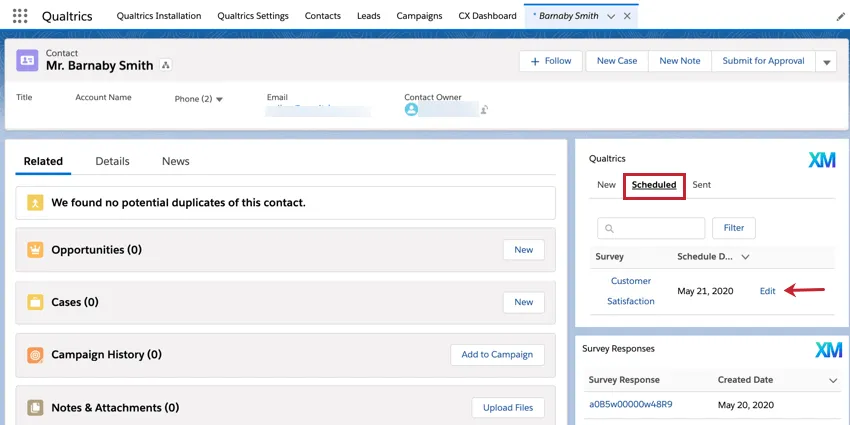Click the Campaign History target icon
The width and height of the screenshot is (850, 425).
(35, 355)
